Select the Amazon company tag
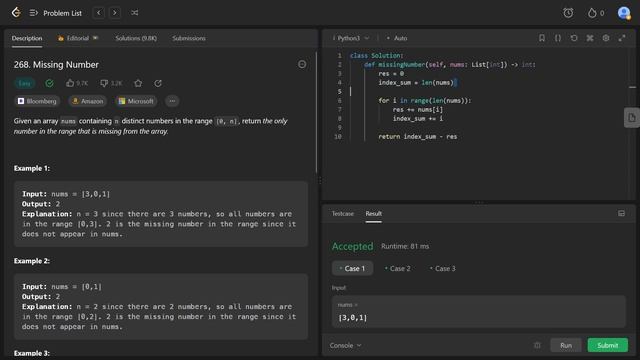Screen dimensions: 640x360 (x=87, y=101)
